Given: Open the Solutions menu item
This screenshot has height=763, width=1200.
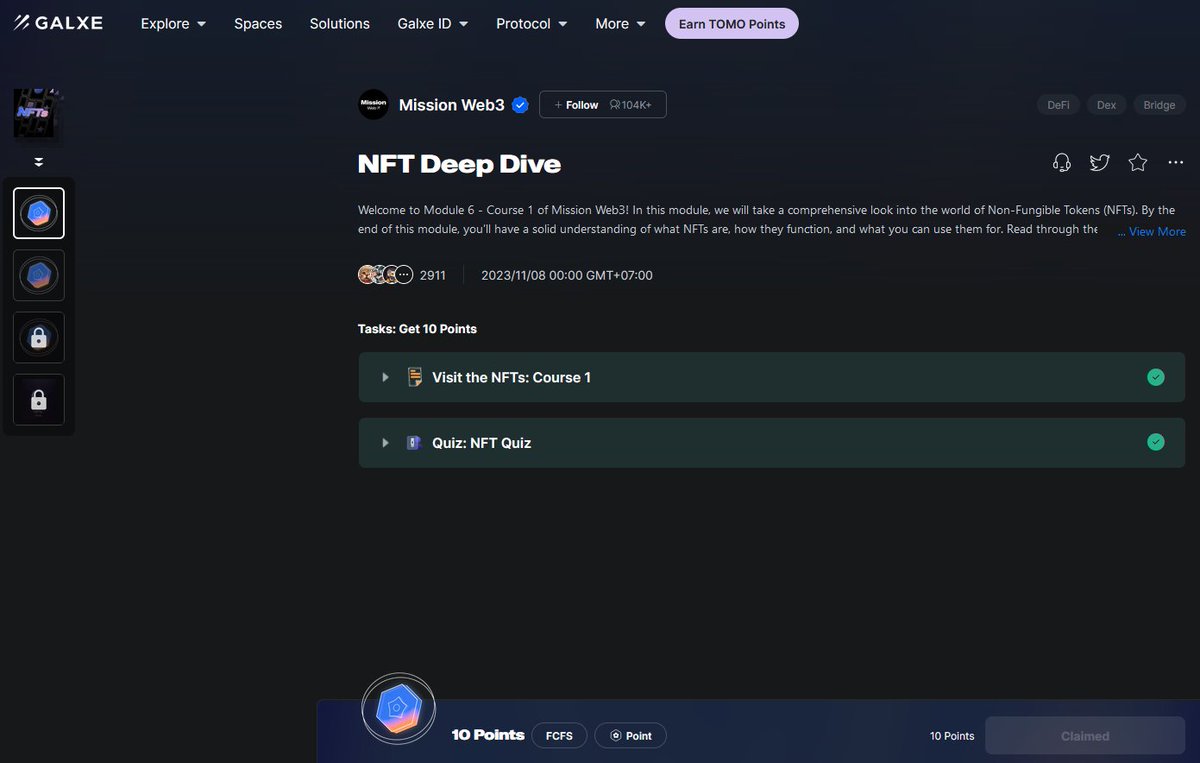Looking at the screenshot, I should 340,23.
